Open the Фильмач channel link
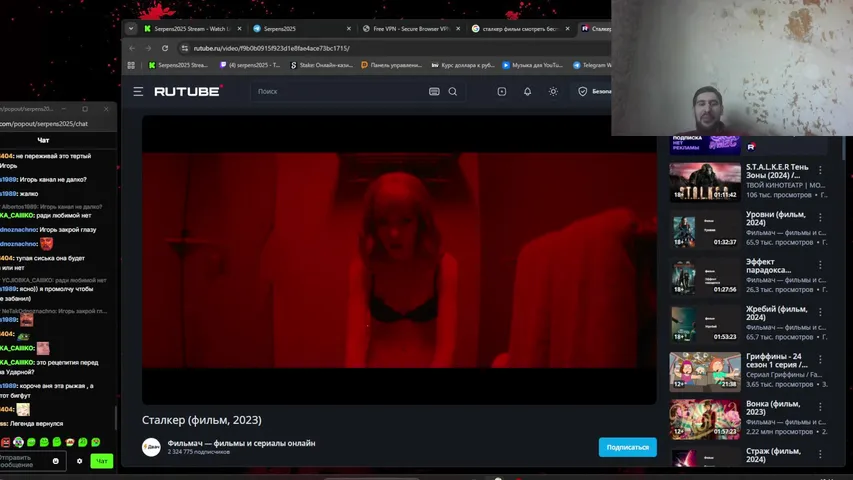The height and width of the screenshot is (480, 853). tap(241, 443)
